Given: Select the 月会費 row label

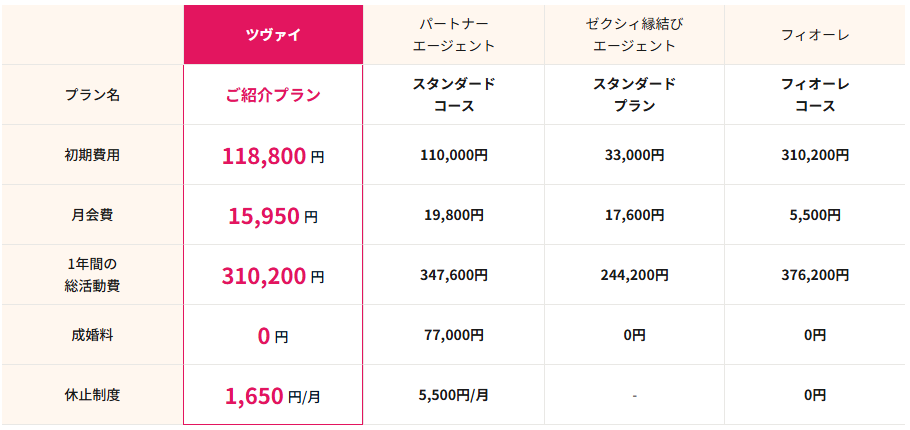Looking at the screenshot, I should (92, 215).
